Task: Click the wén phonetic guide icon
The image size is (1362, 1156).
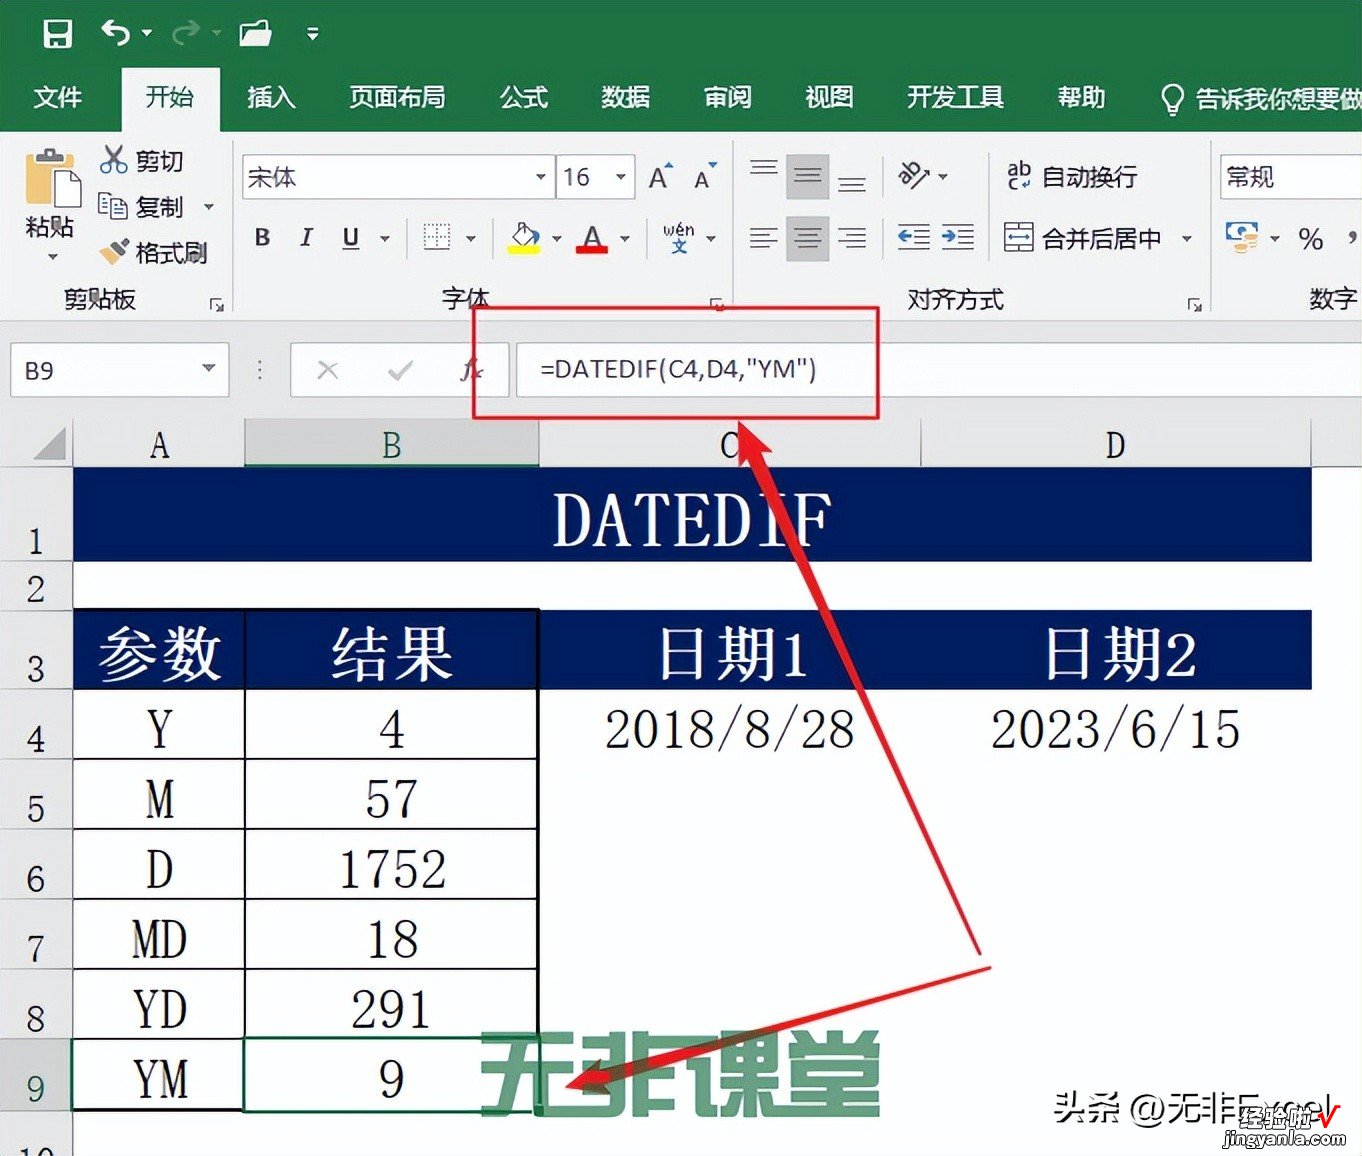Action: click(x=678, y=238)
